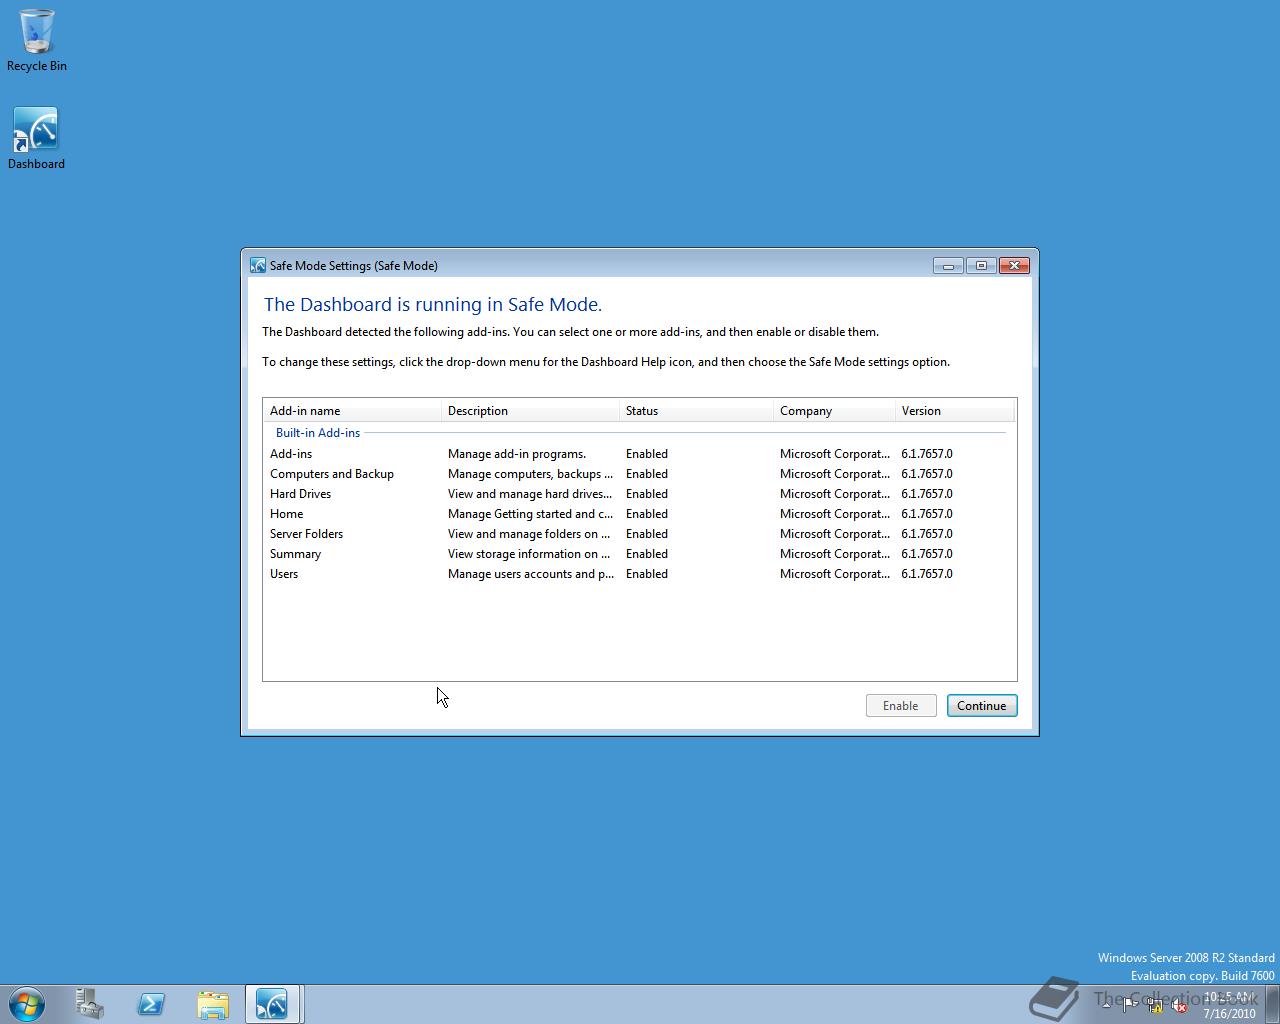The height and width of the screenshot is (1024, 1280).
Task: Open the Recycle Bin desktop icon
Action: [37, 41]
